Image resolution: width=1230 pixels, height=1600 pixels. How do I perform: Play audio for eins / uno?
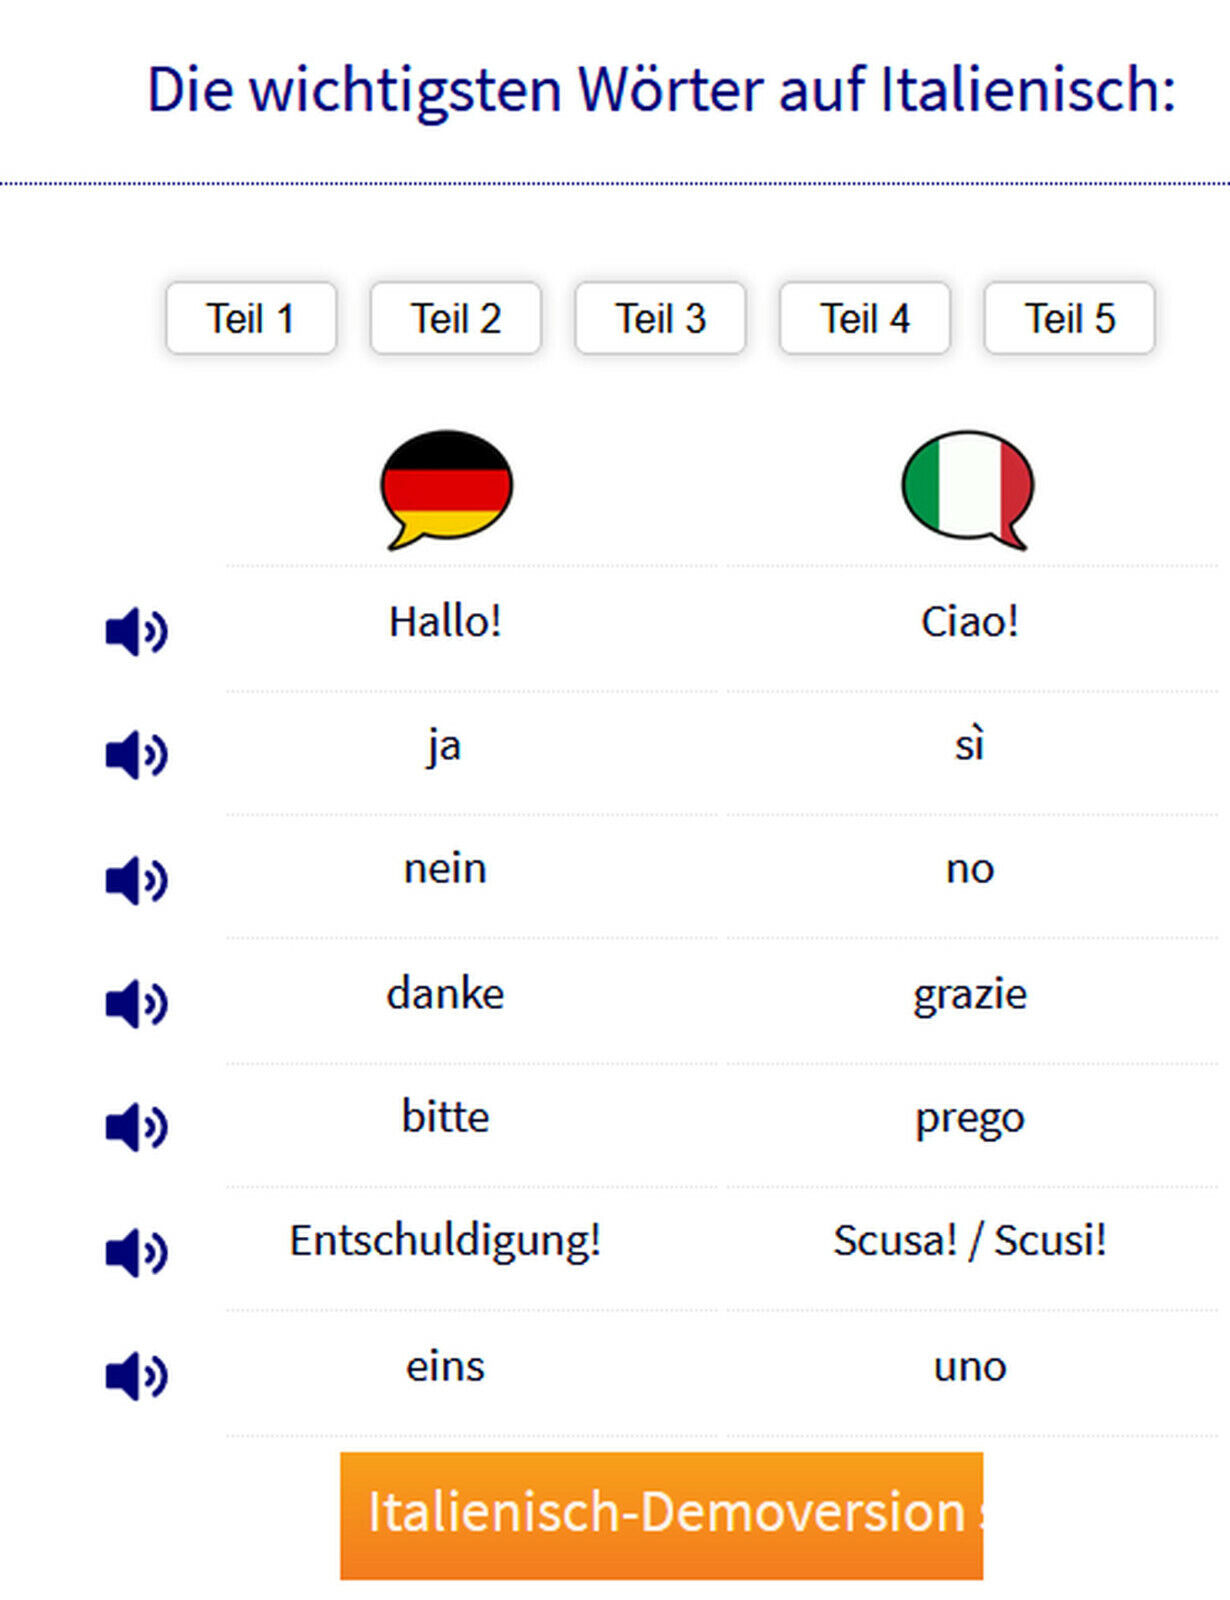pyautogui.click(x=137, y=1375)
